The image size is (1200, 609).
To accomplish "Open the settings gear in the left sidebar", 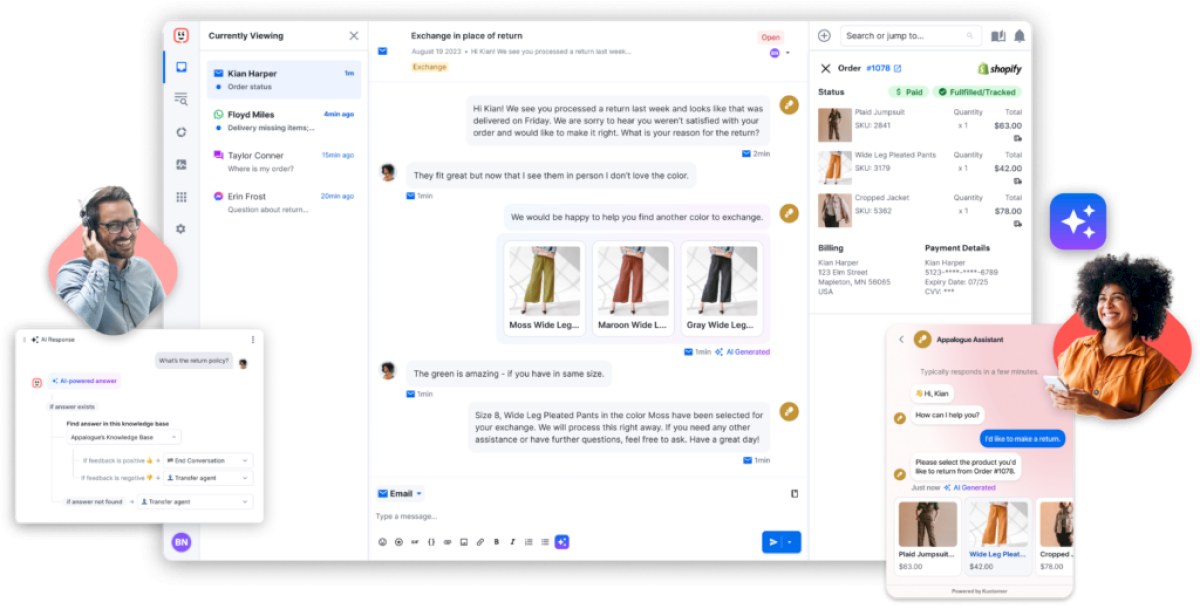I will 181,228.
